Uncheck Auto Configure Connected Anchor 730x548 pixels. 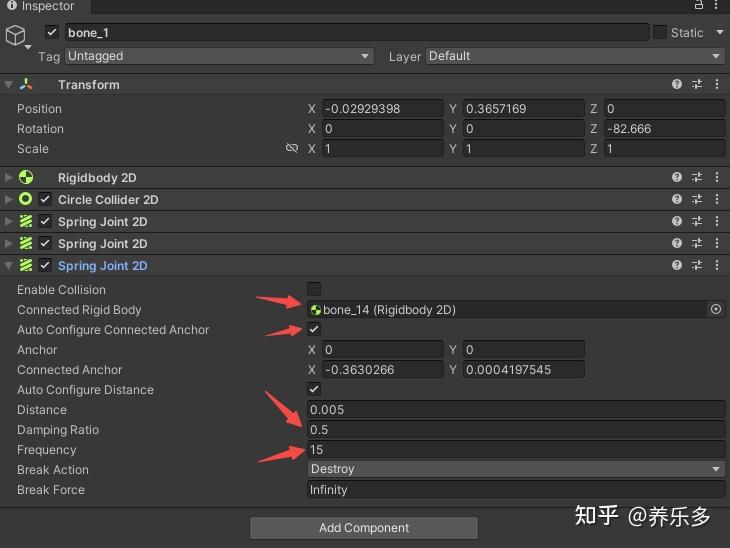point(314,329)
